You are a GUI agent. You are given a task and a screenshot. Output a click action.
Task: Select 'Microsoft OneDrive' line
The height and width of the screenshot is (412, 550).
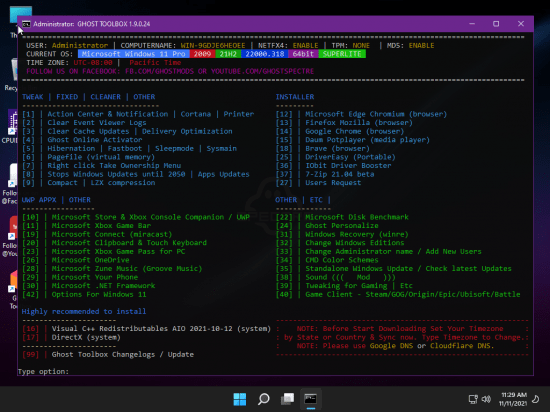point(76,260)
